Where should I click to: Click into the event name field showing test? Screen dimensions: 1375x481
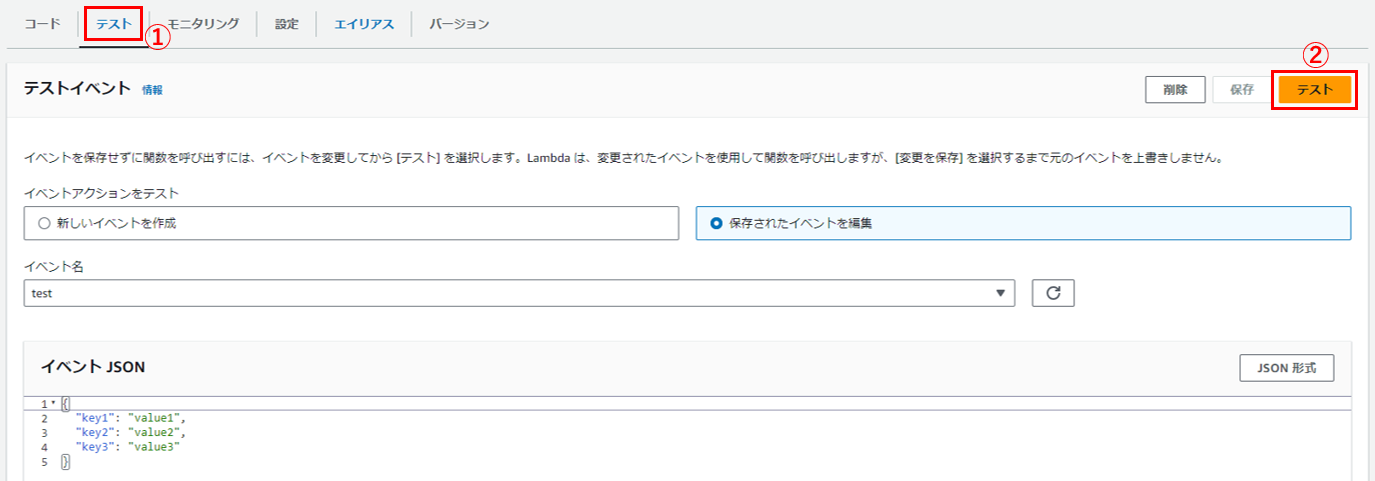519,293
